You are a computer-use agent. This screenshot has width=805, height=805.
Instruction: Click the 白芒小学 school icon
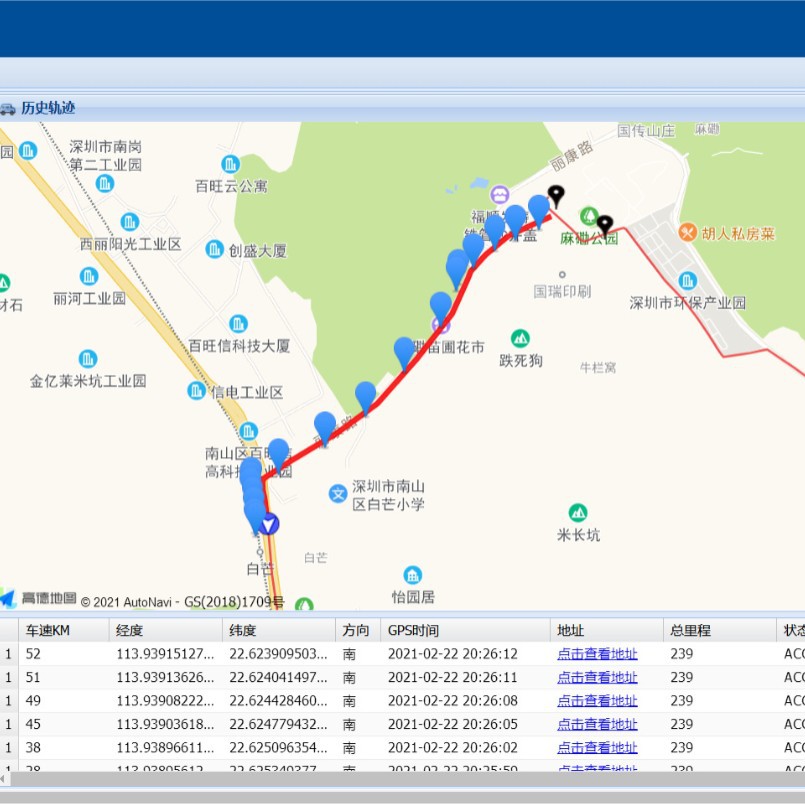tap(338, 494)
